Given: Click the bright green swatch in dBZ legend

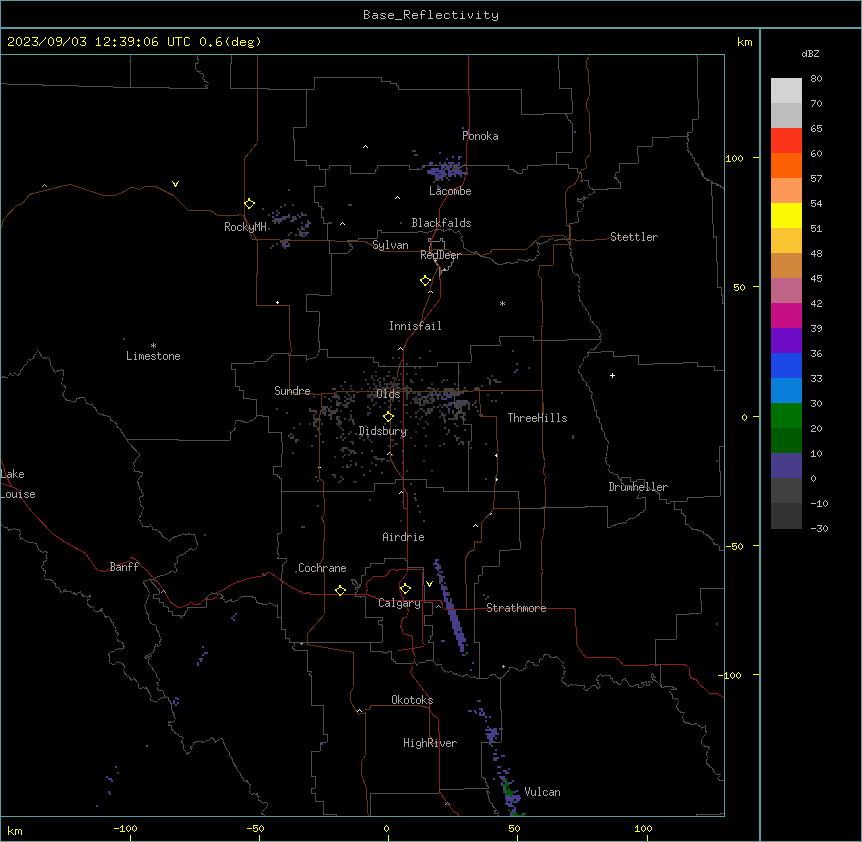Looking at the screenshot, I should point(786,416).
